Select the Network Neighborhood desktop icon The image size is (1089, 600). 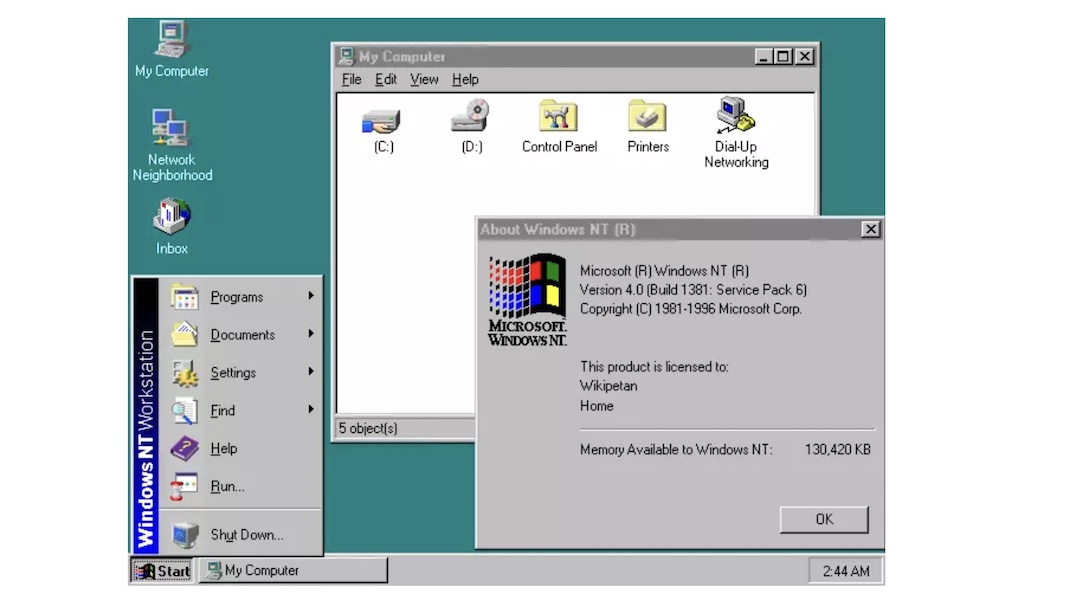tap(172, 144)
